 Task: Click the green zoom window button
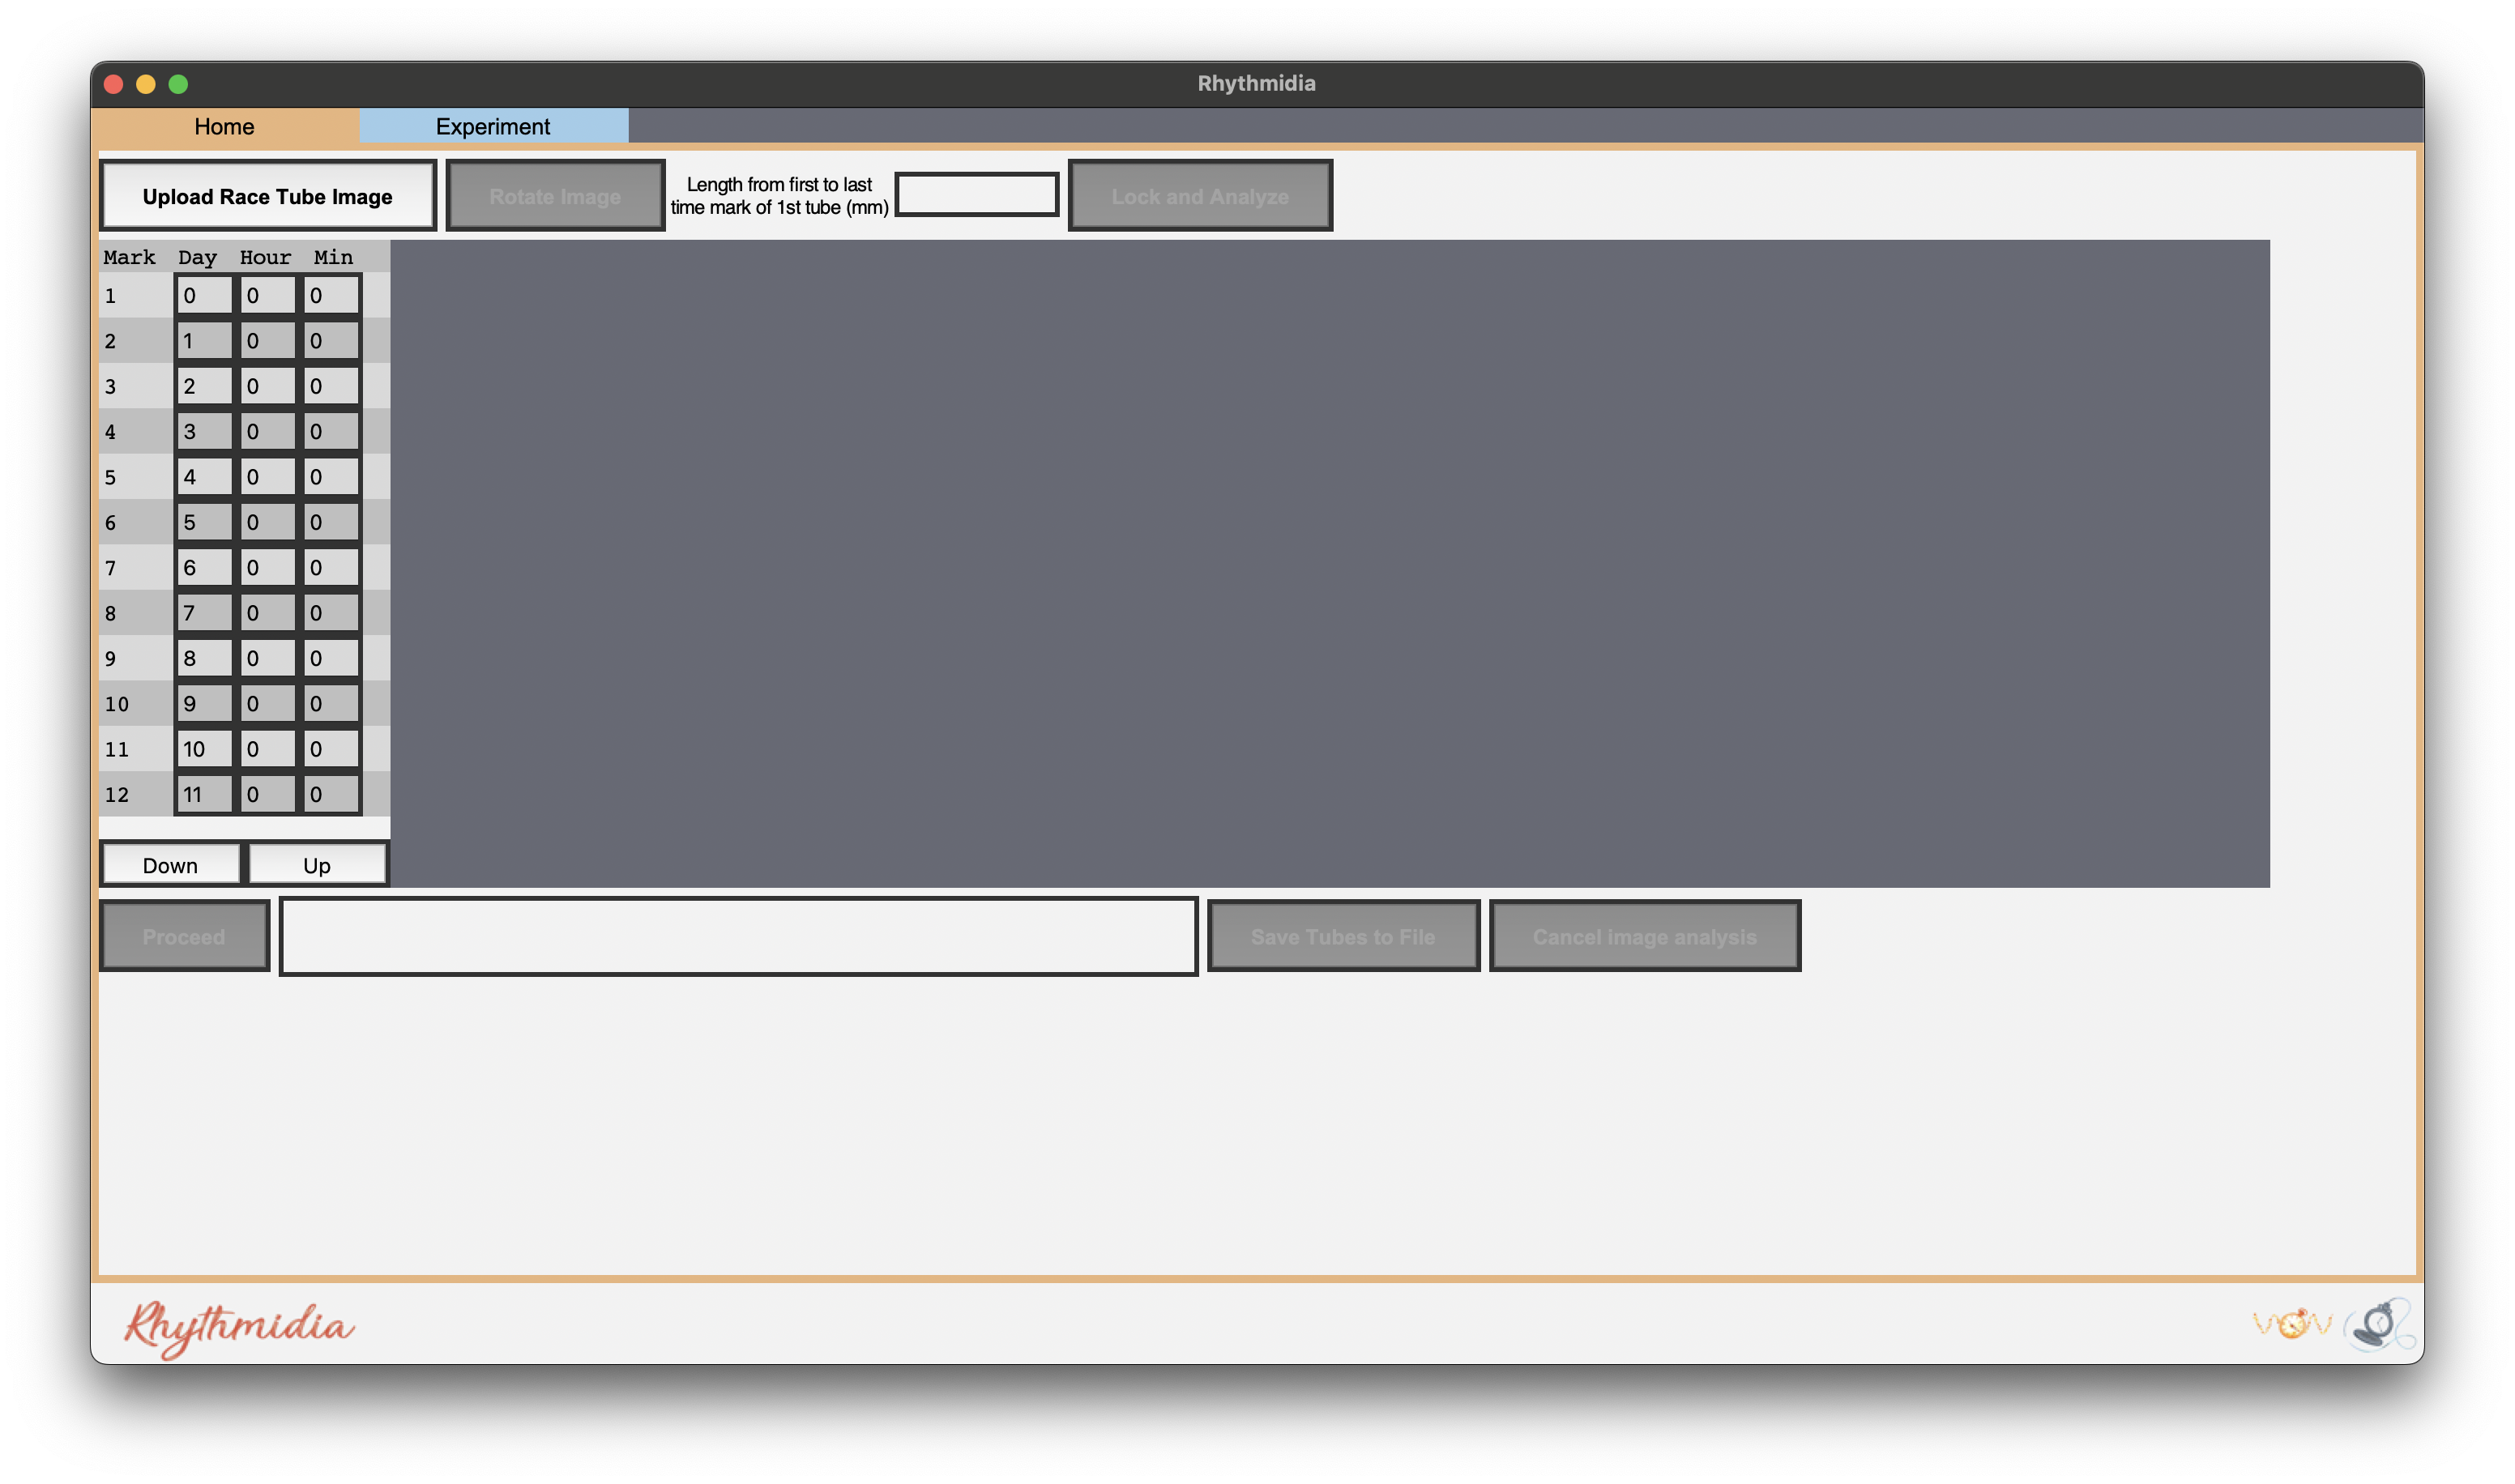178,84
